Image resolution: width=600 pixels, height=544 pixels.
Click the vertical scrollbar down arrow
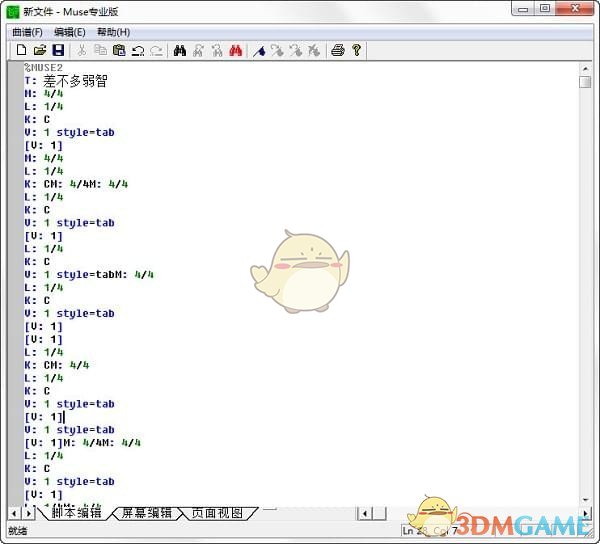pos(585,499)
